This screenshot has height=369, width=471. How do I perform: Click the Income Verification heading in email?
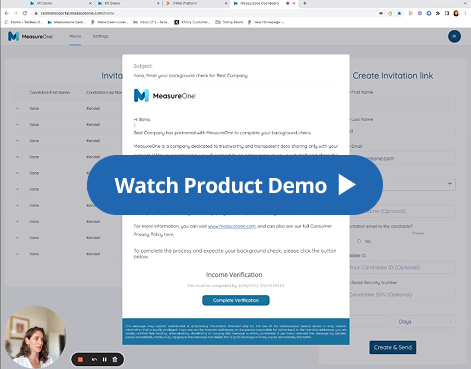[234, 275]
